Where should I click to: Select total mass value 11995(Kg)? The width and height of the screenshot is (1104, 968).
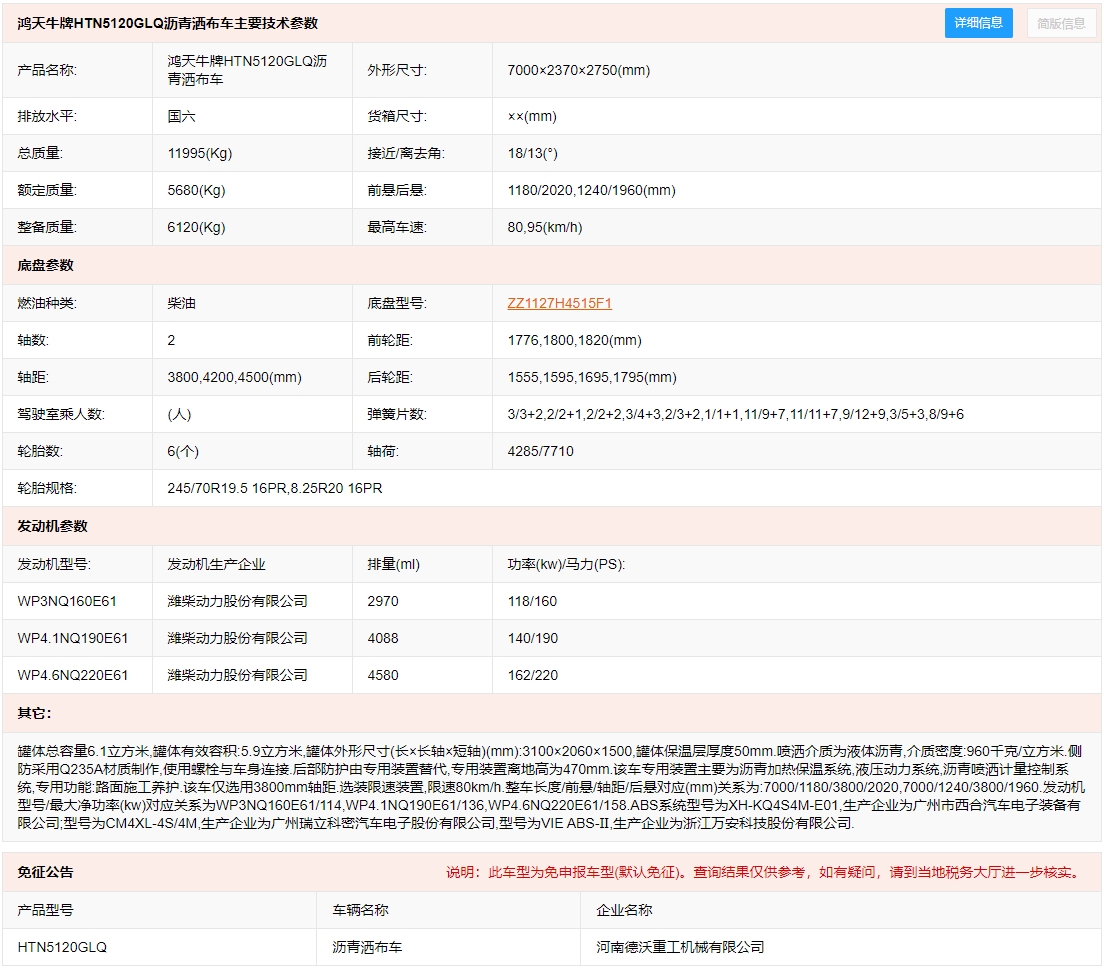199,153
